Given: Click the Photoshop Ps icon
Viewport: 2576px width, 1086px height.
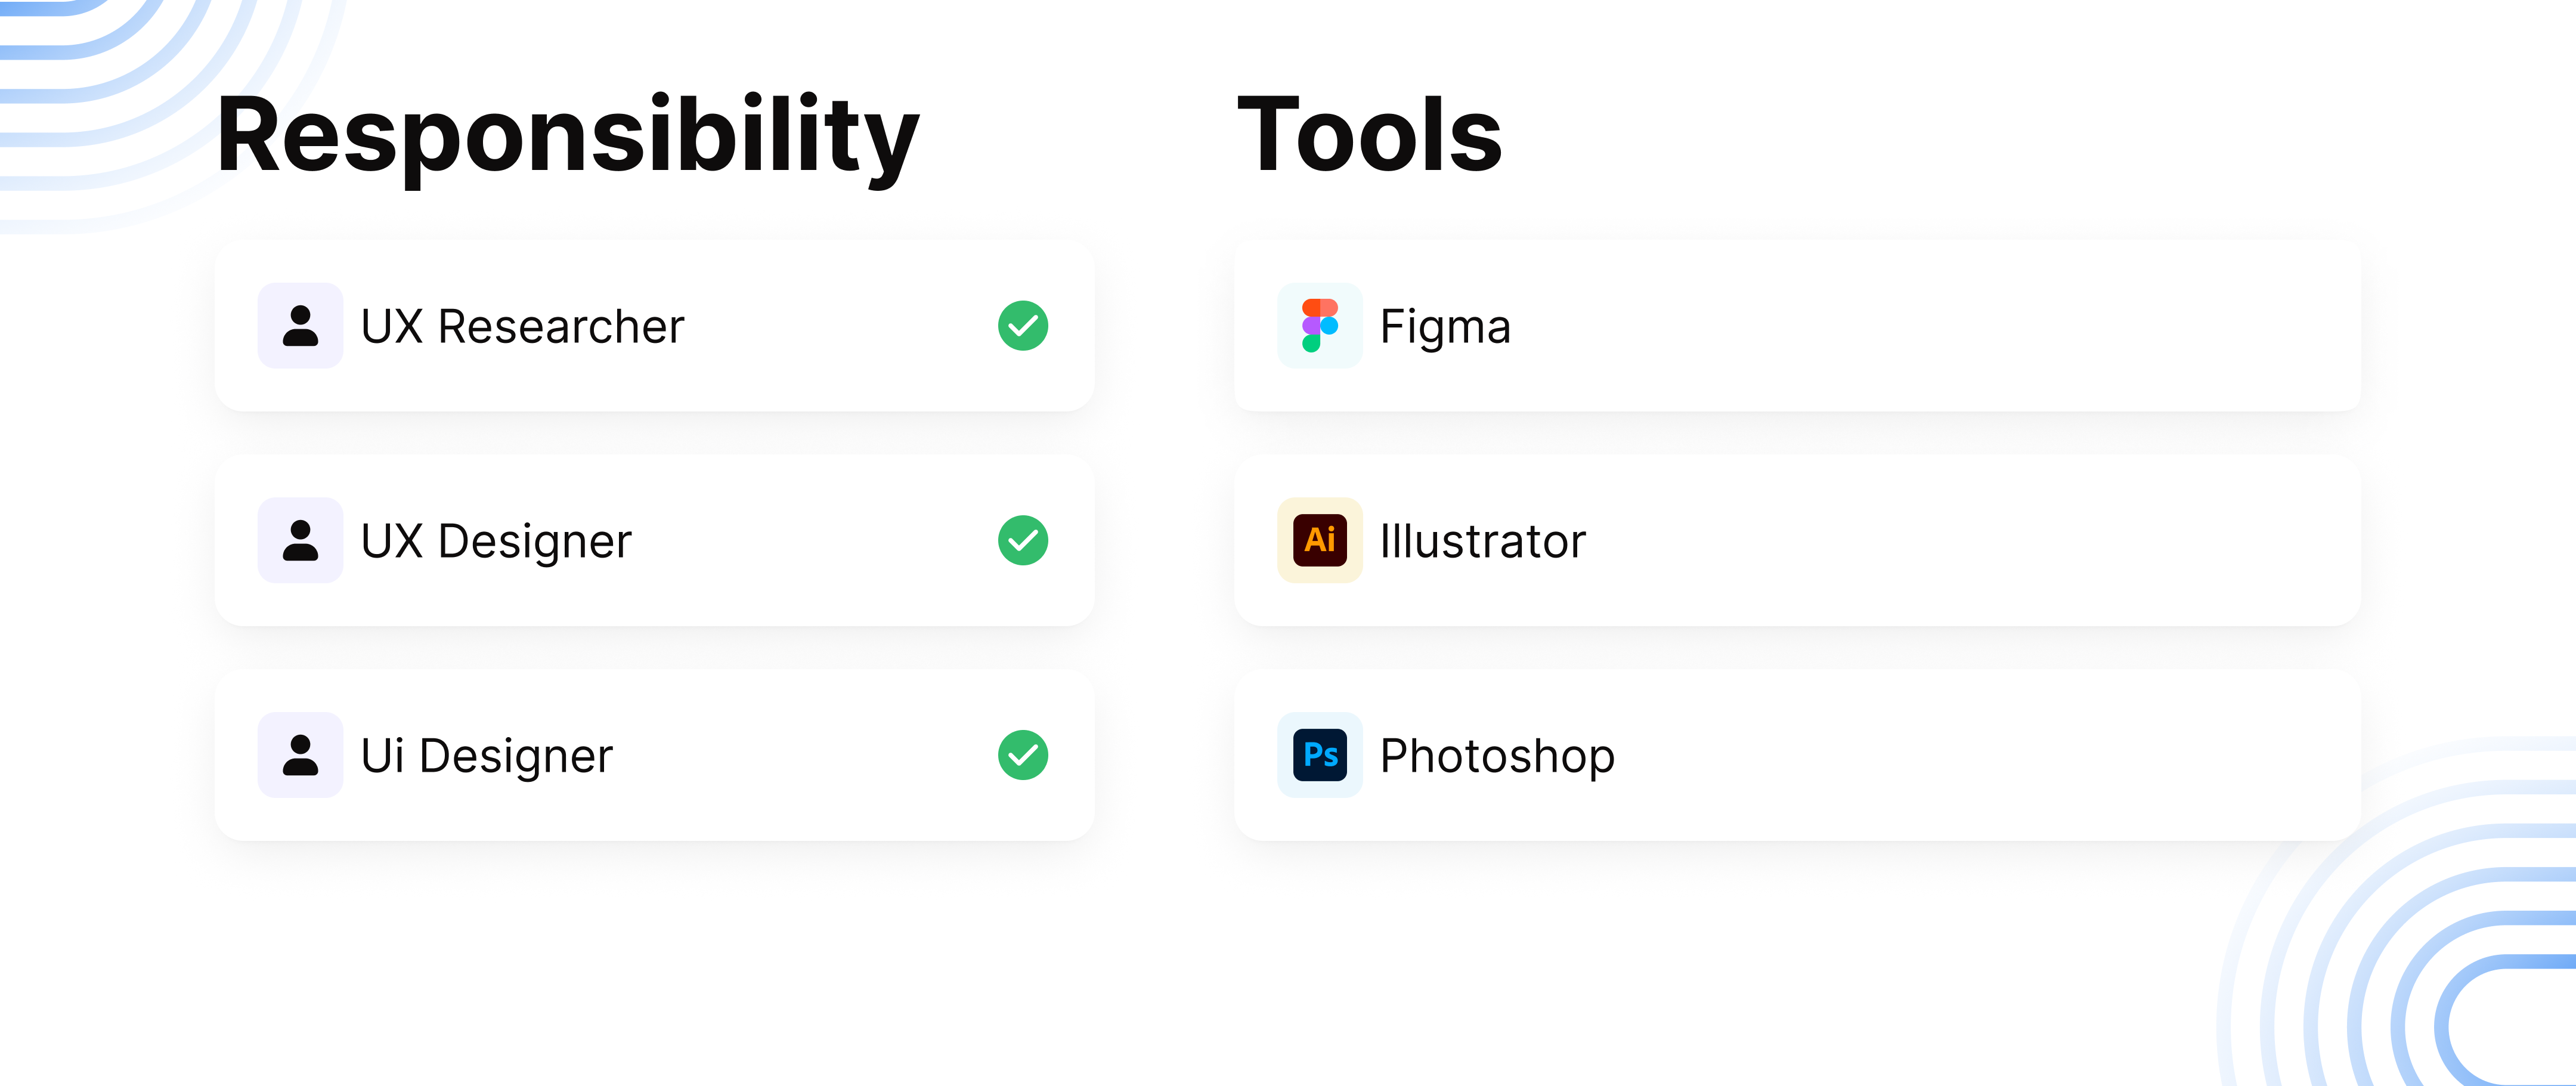Looking at the screenshot, I should pos(1319,755).
